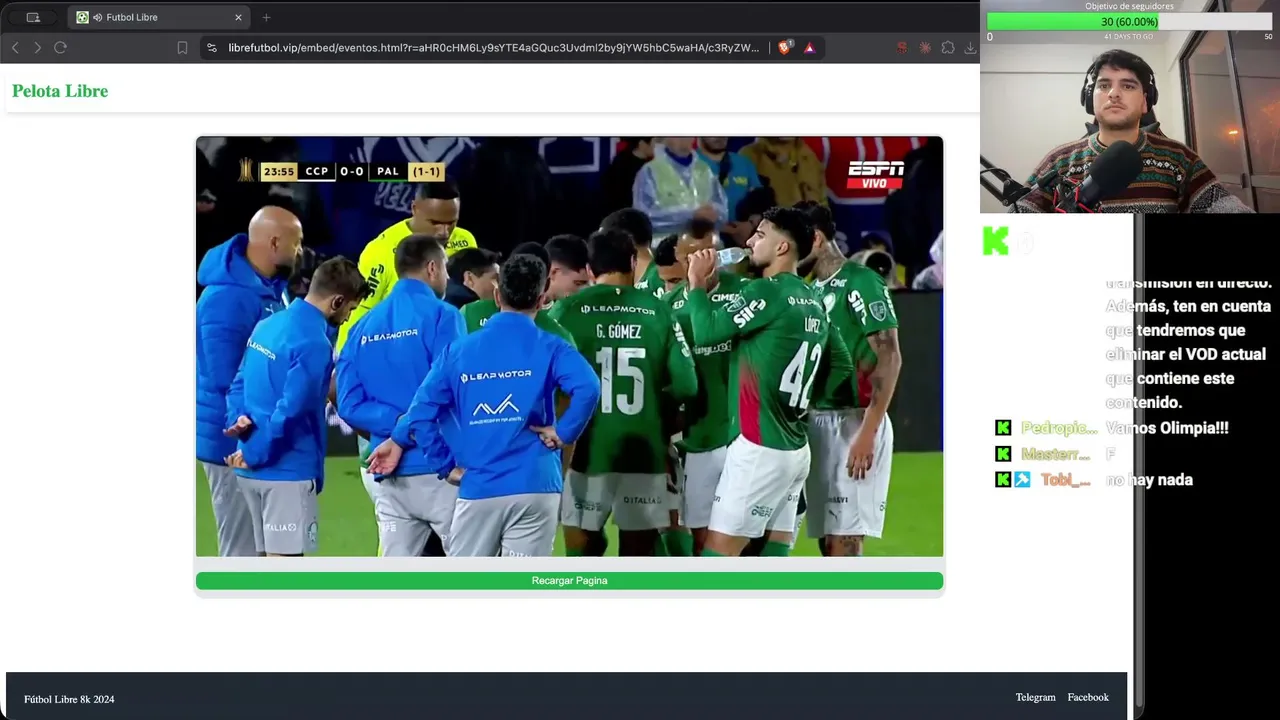The image size is (1280, 720).
Task: Click the Recargar Pagina button
Action: (x=569, y=581)
